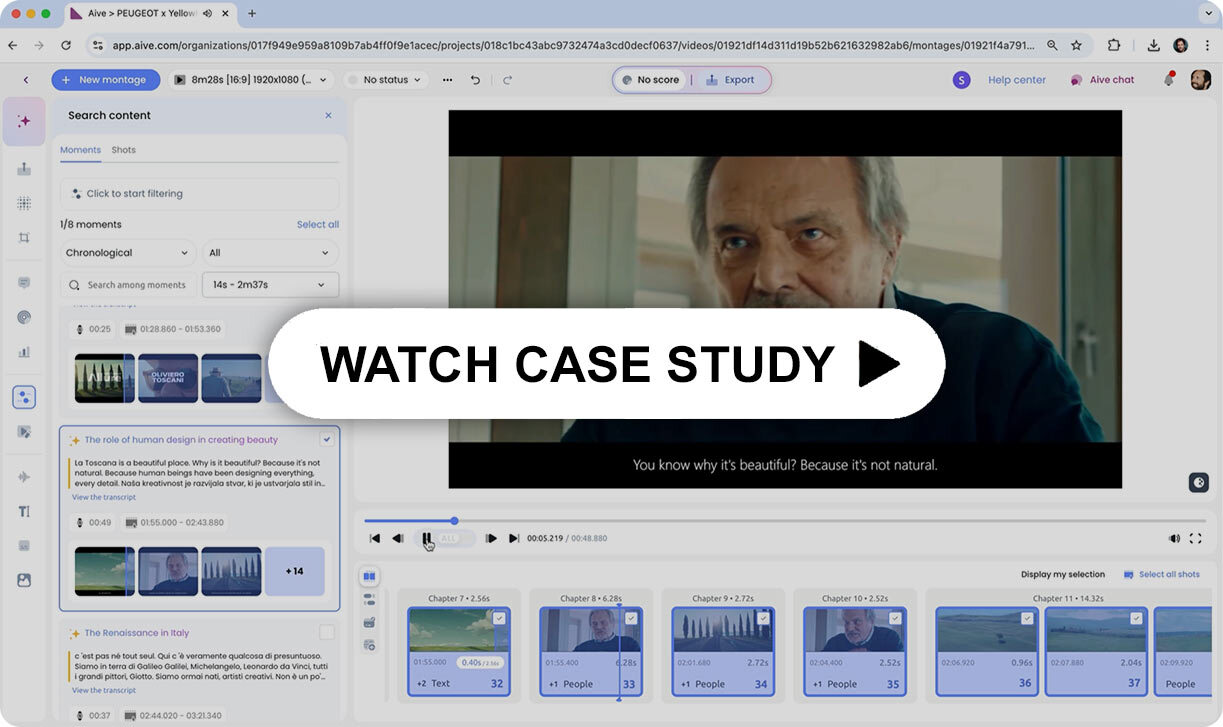The width and height of the screenshot is (1223, 727).
Task: Toggle the dark overlay button beside preview
Action: pos(1199,482)
